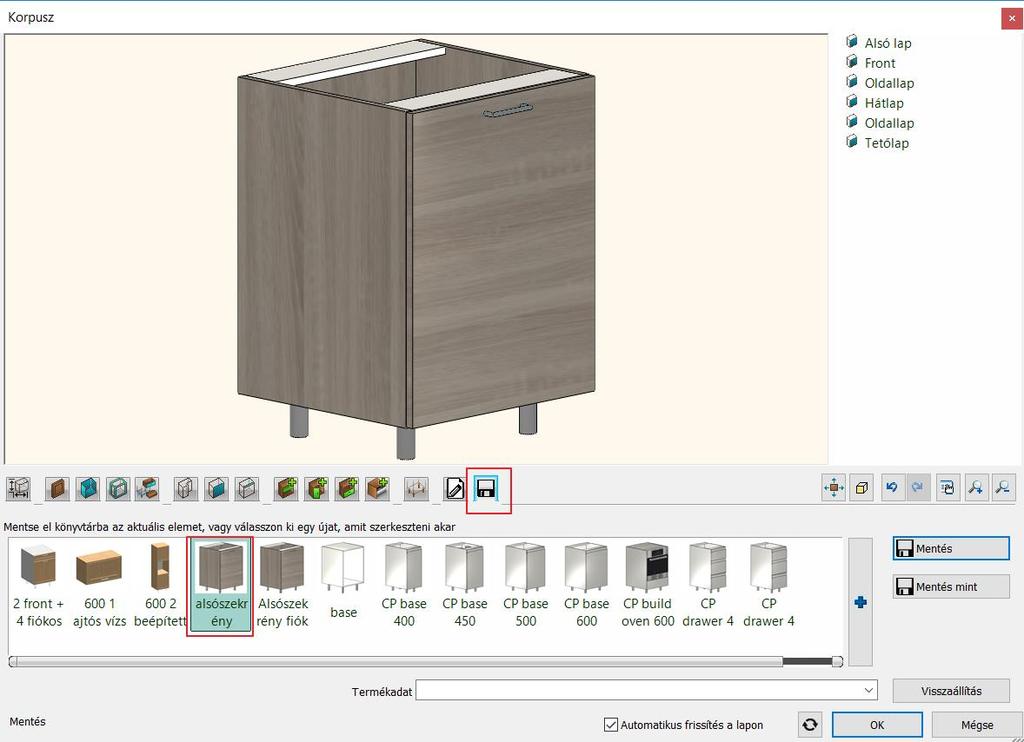The width and height of the screenshot is (1024, 742).
Task: Click the Visszaállítás button
Action: (951, 690)
